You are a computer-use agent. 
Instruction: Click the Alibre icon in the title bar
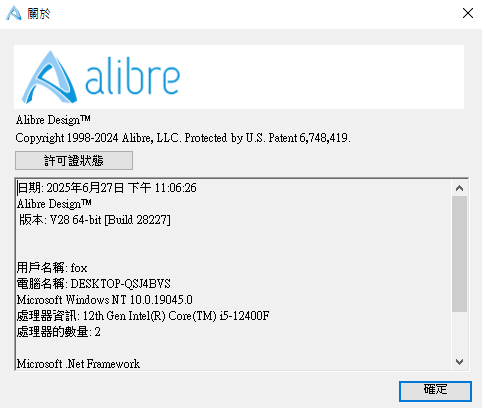click(14, 13)
